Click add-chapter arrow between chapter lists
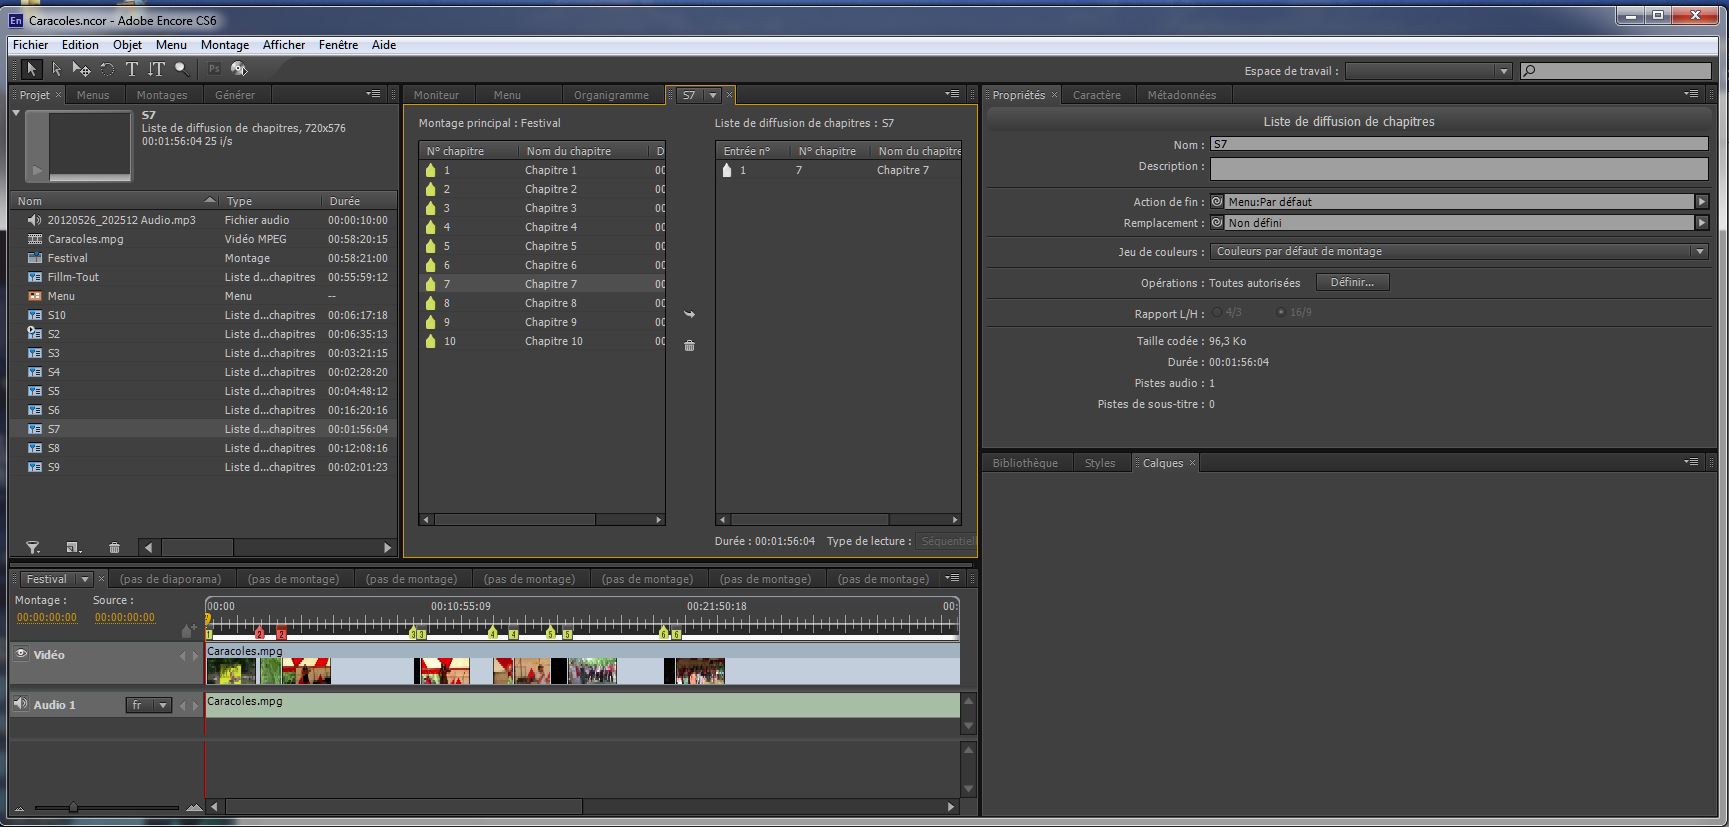The image size is (1729, 827). 689,314
